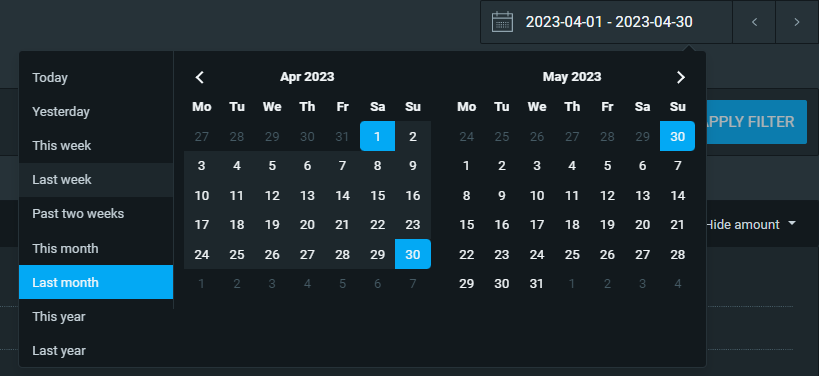Pick May 31 in the calendar
The height and width of the screenshot is (376, 819).
[x=537, y=284]
